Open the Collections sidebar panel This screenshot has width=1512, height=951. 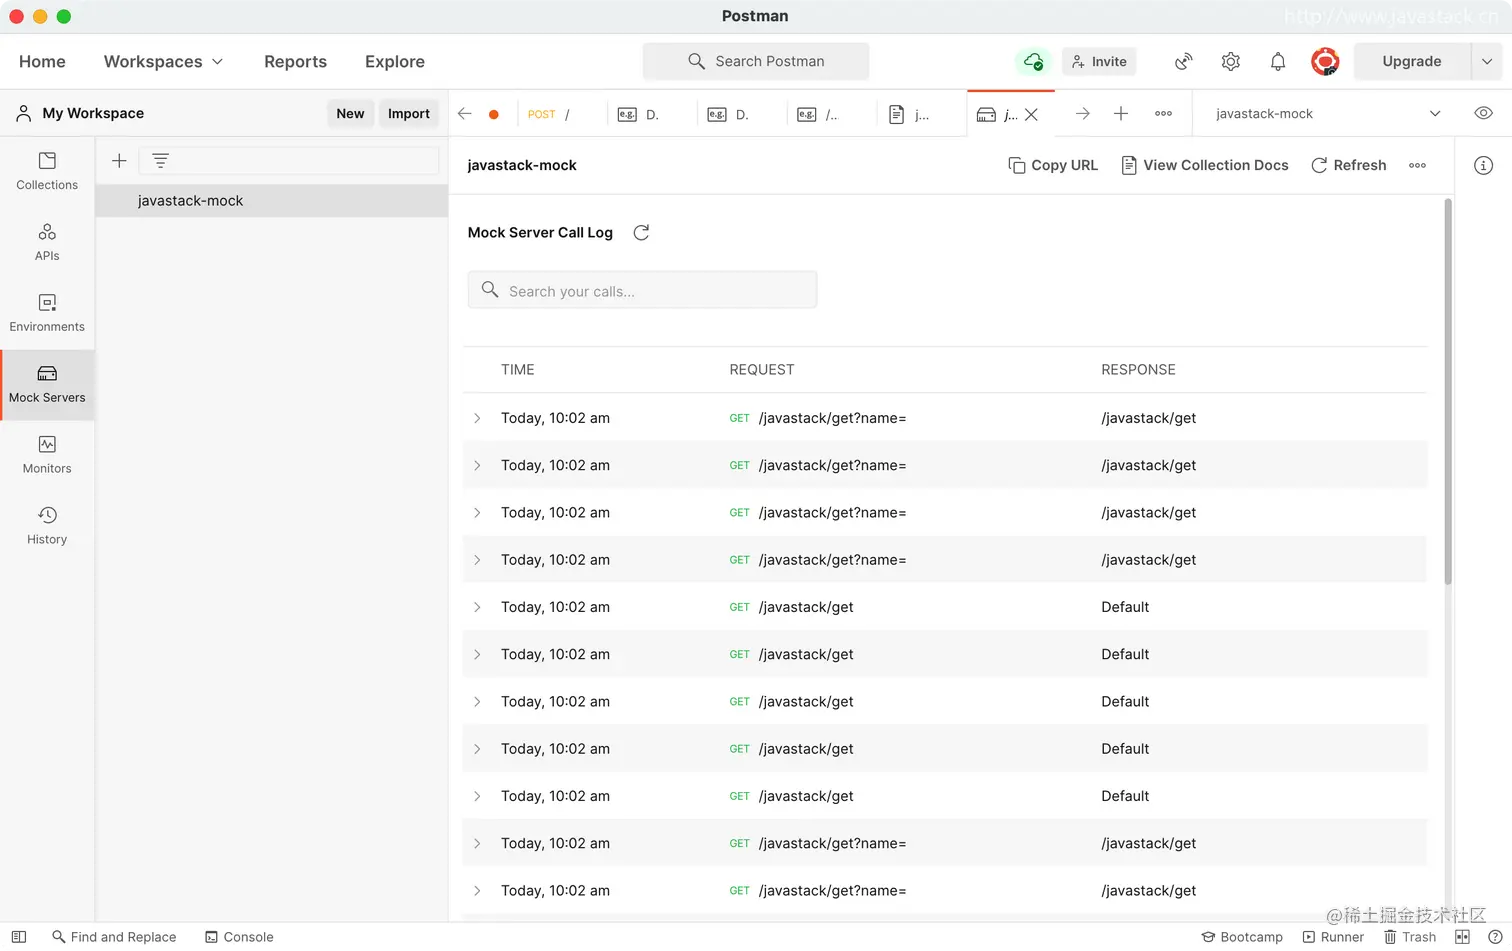pos(47,171)
